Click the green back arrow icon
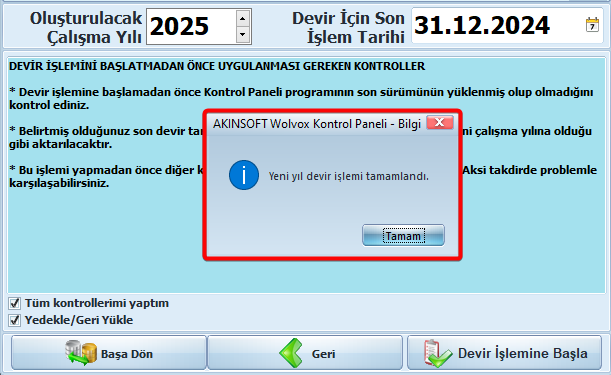This screenshot has height=375, width=611. (291, 353)
